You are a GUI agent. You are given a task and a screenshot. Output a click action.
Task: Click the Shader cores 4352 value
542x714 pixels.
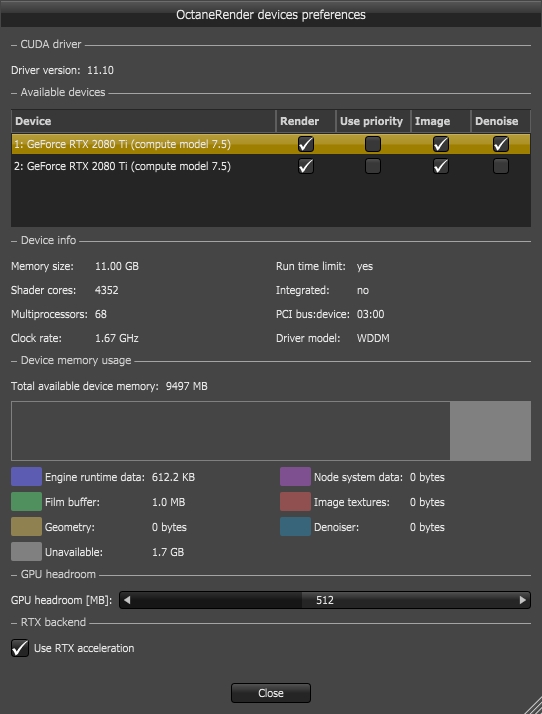pyautogui.click(x=107, y=290)
